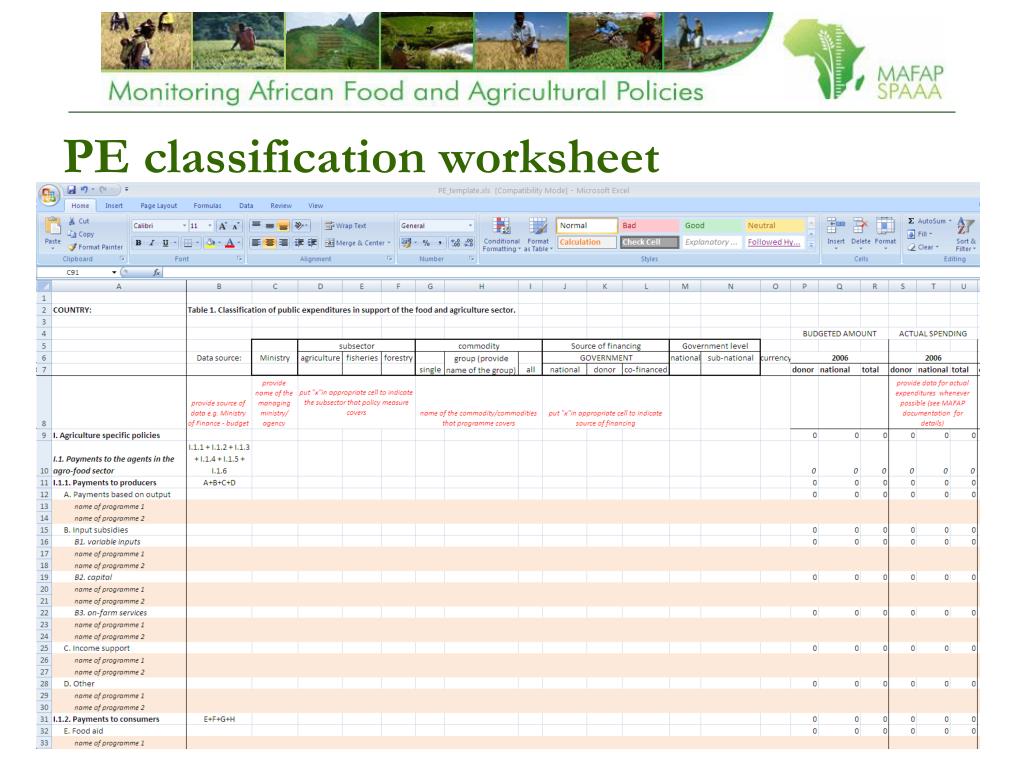Open the Formulas ribbon tab
This screenshot has width=1024, height=768.
point(208,206)
